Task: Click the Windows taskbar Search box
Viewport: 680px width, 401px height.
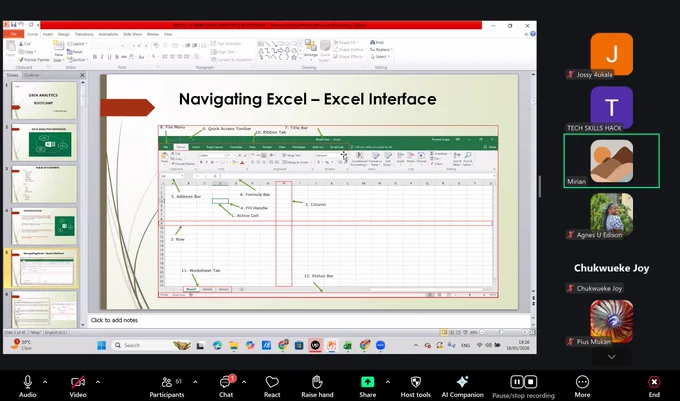Action: pos(151,345)
